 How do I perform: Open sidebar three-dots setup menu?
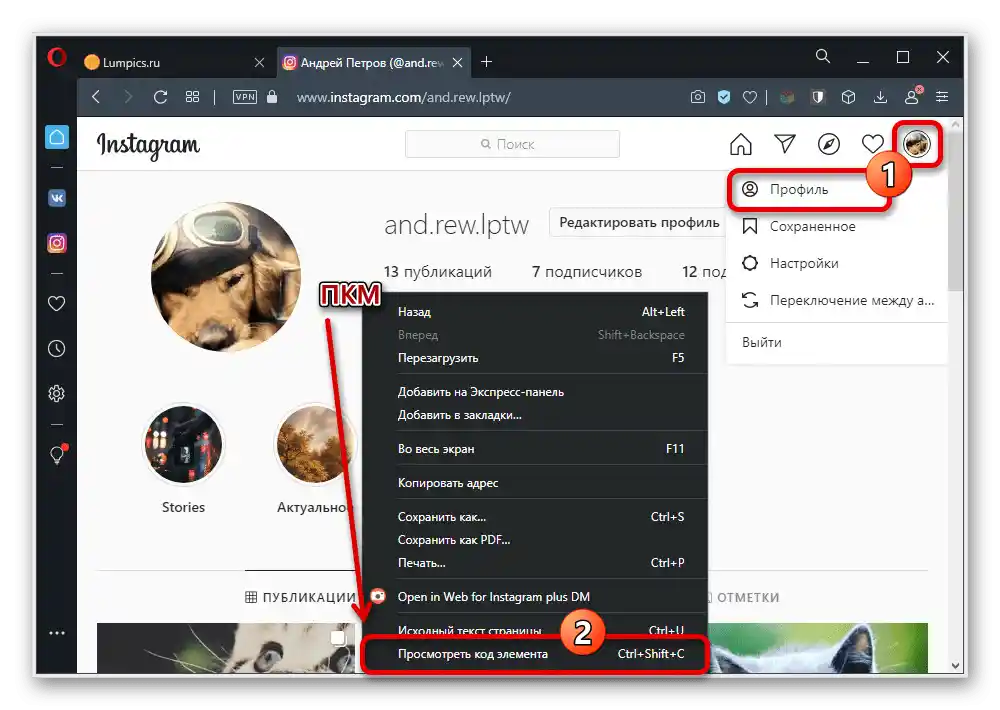[x=57, y=633]
